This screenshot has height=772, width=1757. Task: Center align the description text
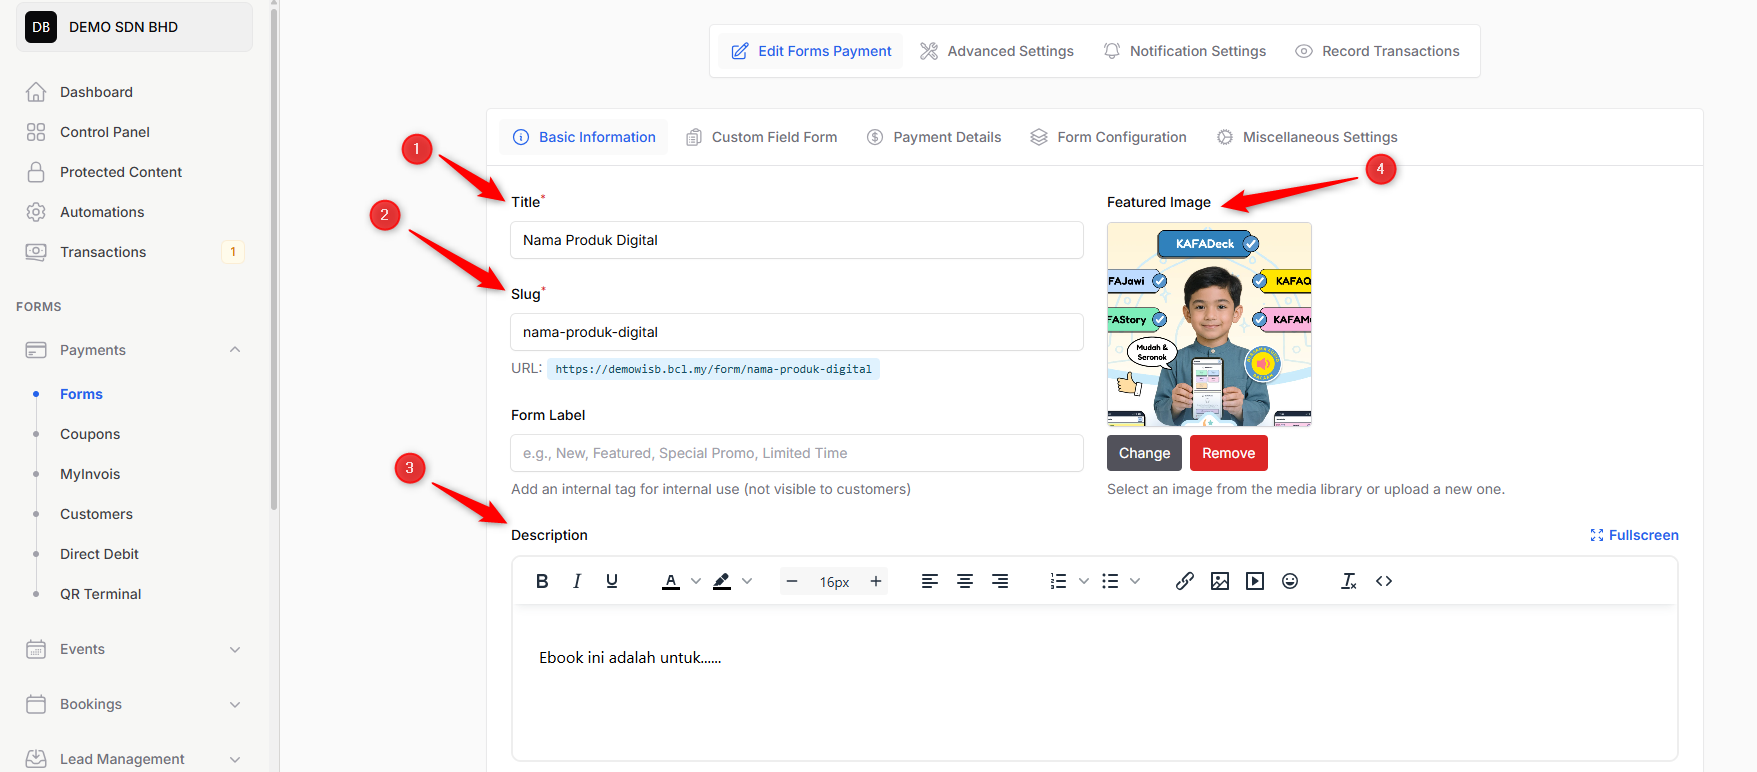[x=964, y=581]
